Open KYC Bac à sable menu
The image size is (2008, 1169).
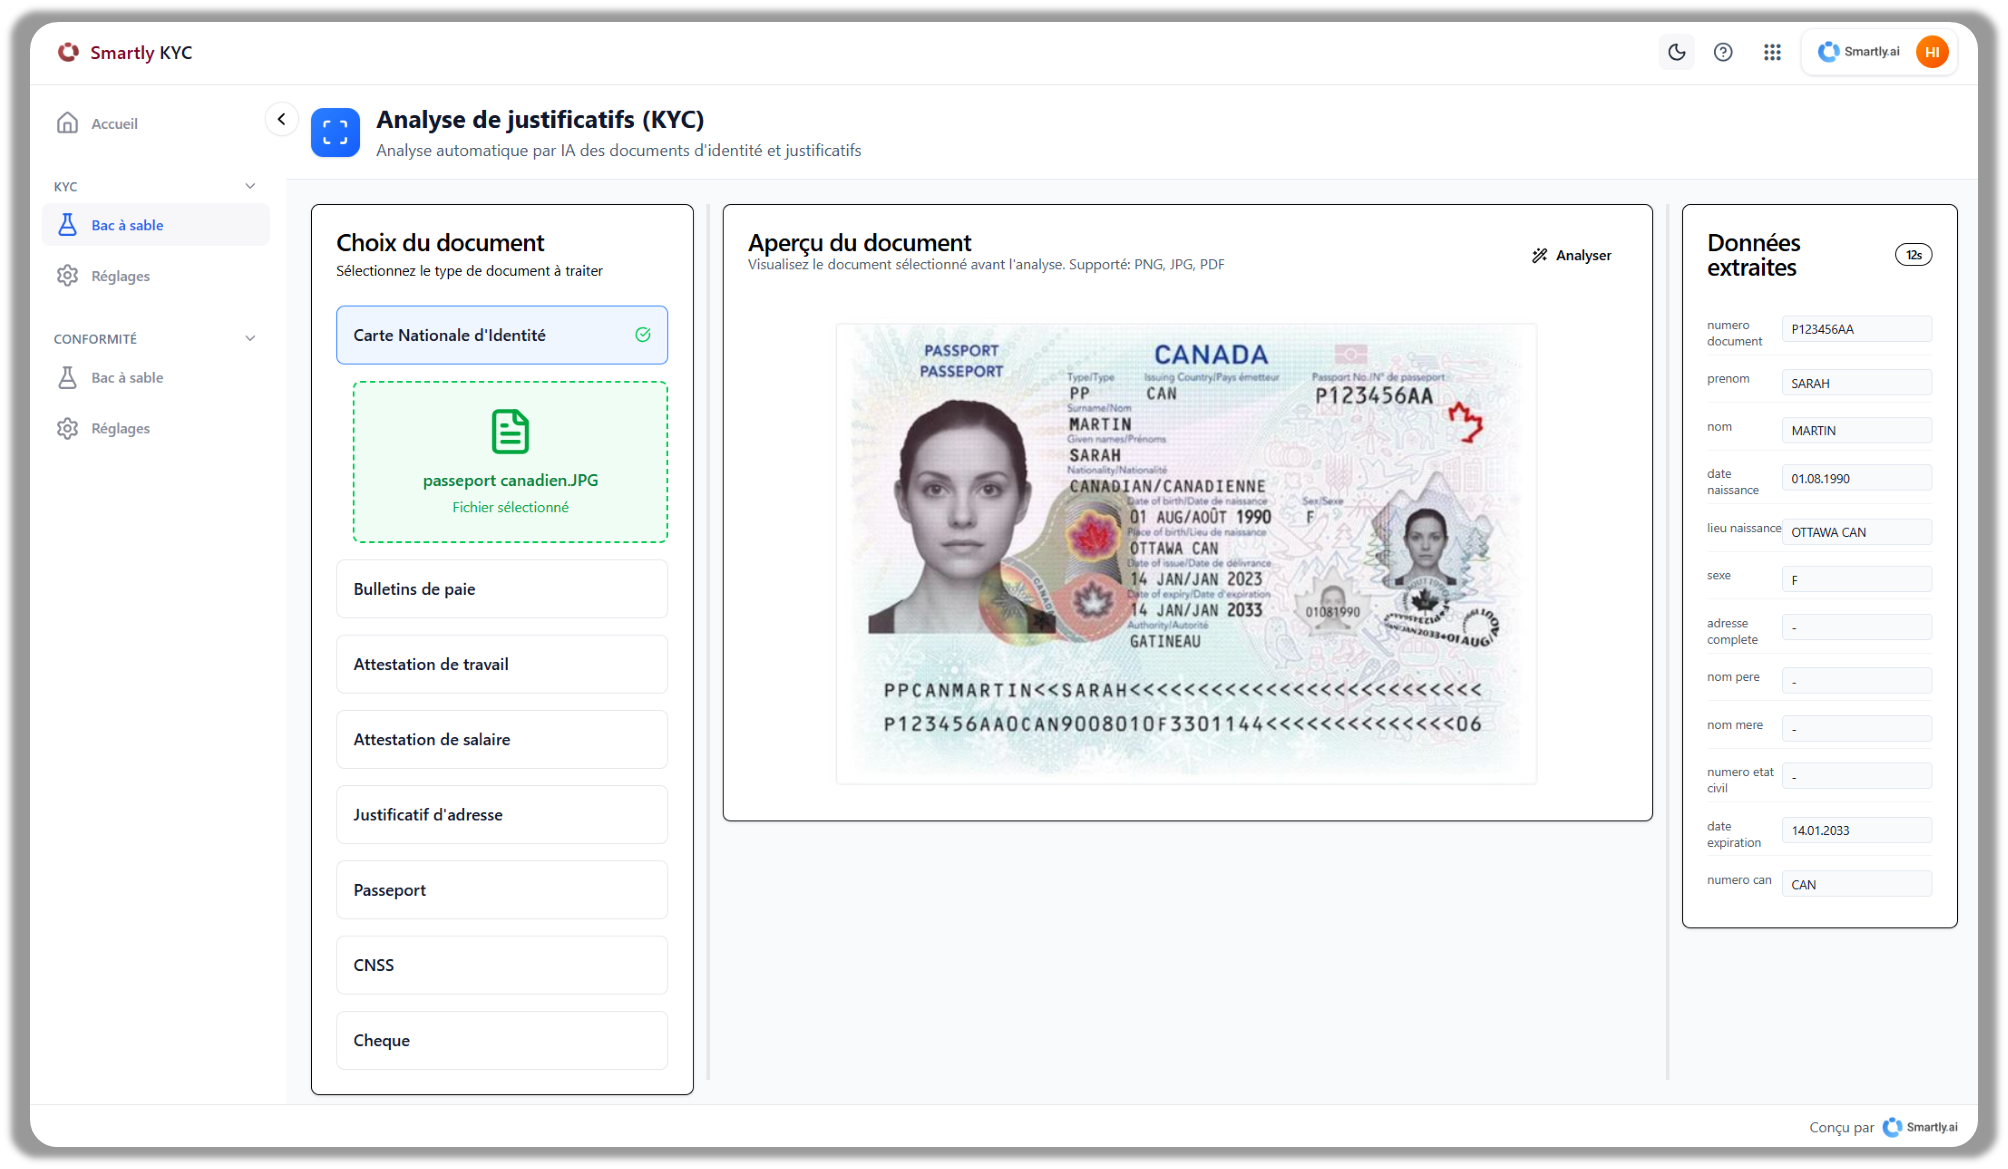127,225
